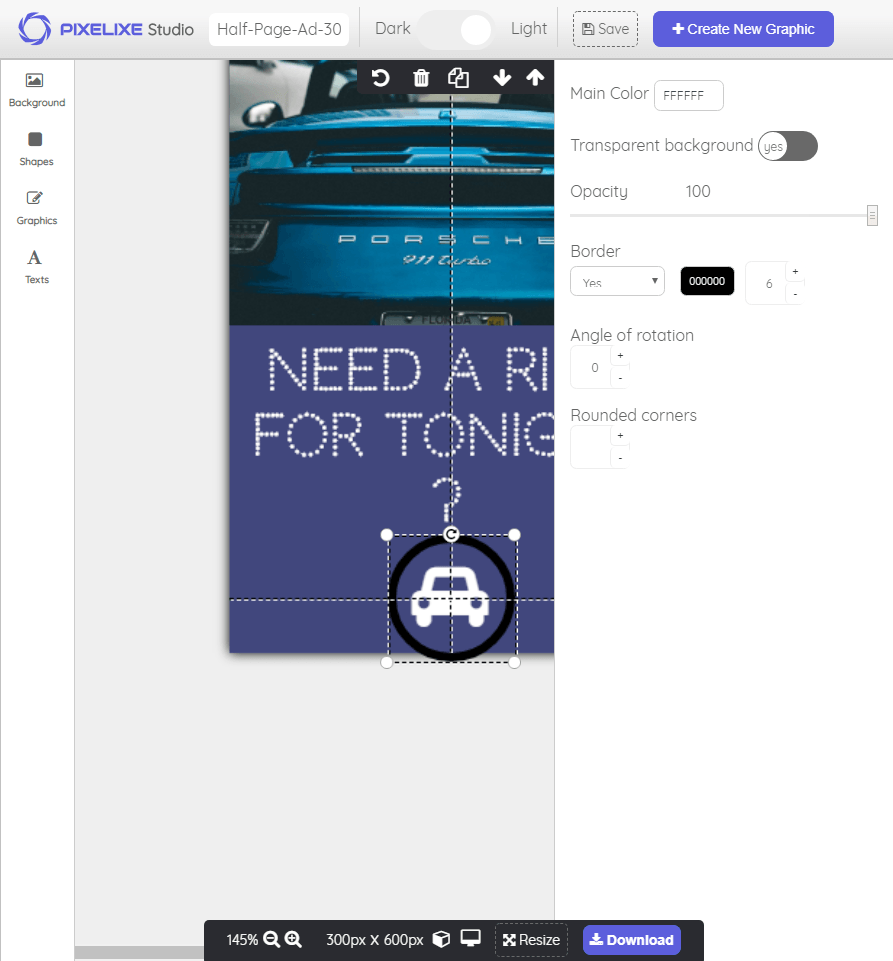Viewport: 893px width, 961px height.
Task: Increase the border width
Action: pos(795,272)
